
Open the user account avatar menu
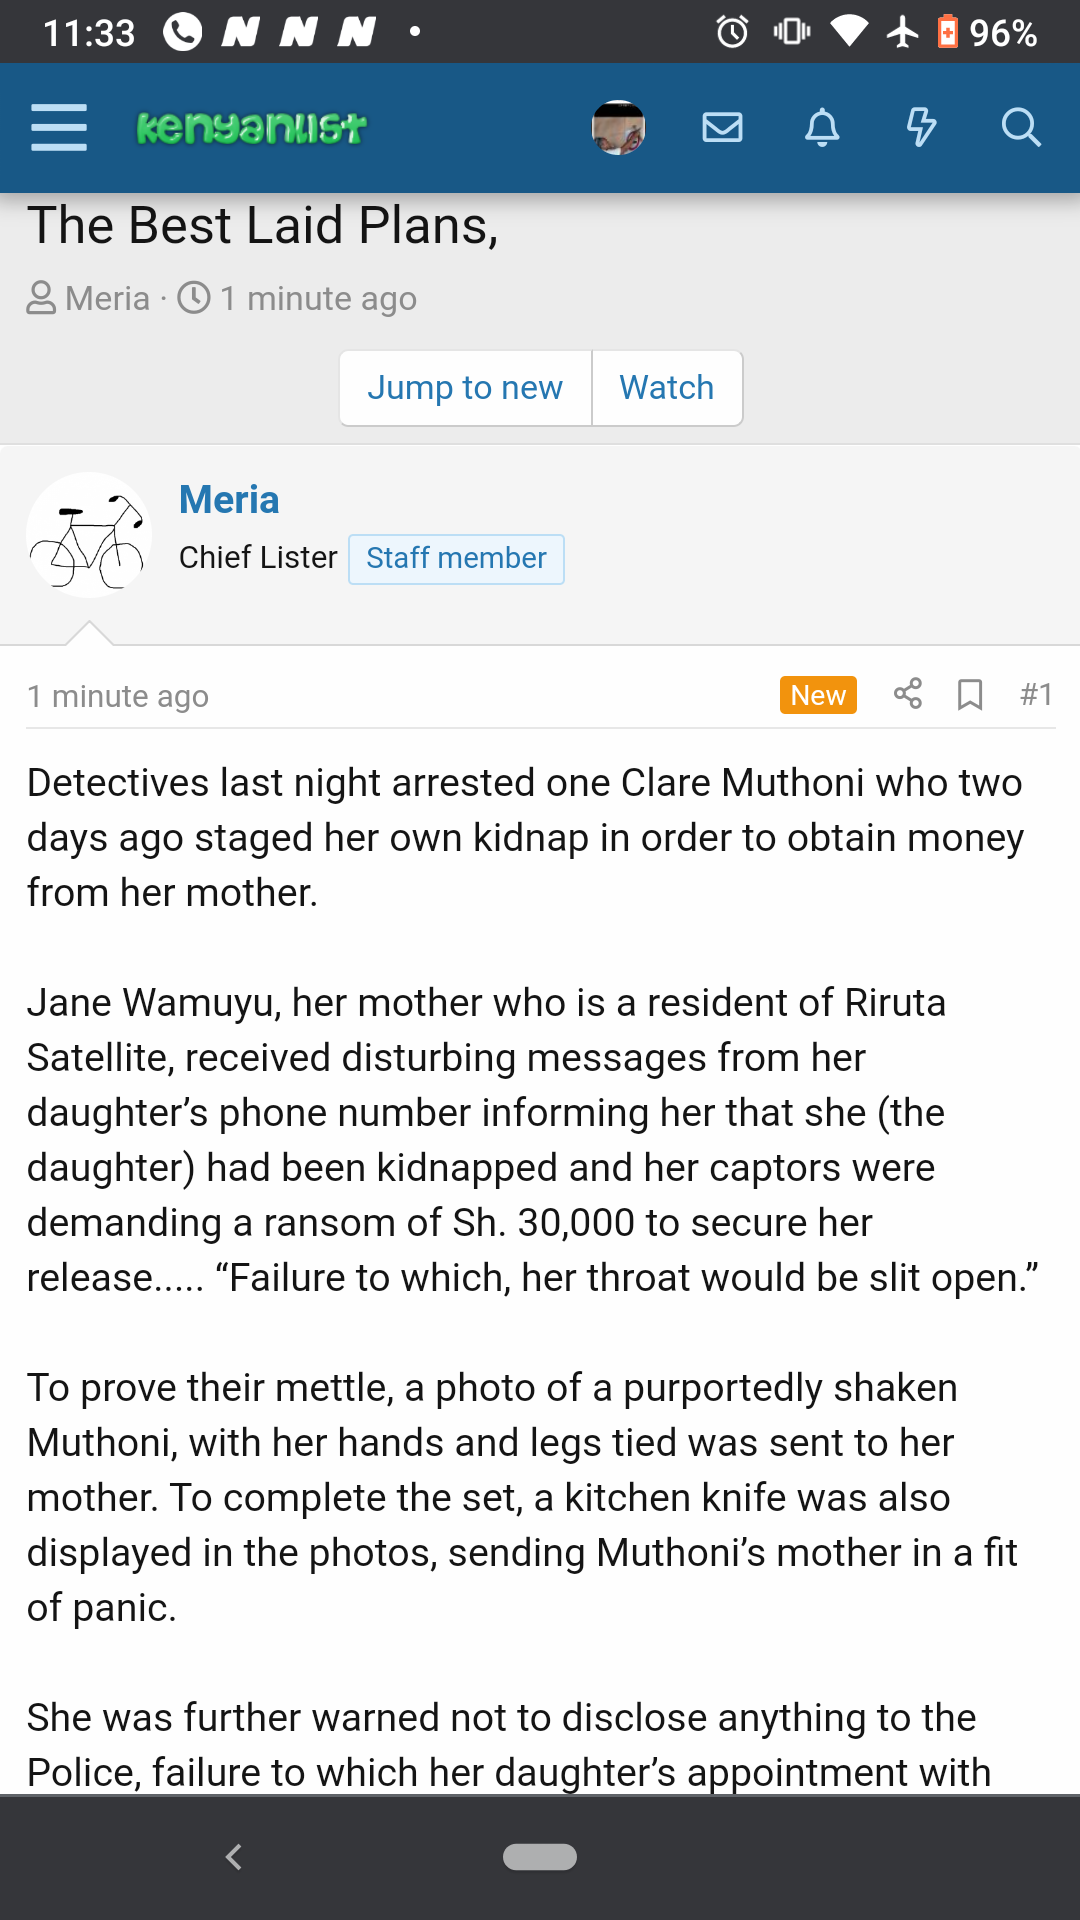pos(618,128)
